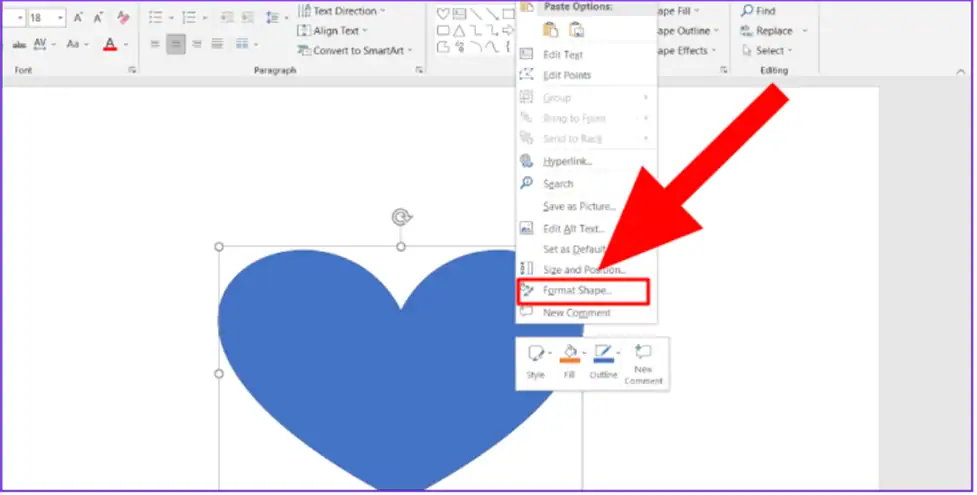Choose Size and Position from context menu
Viewport: 977px width, 495px height.
[586, 270]
